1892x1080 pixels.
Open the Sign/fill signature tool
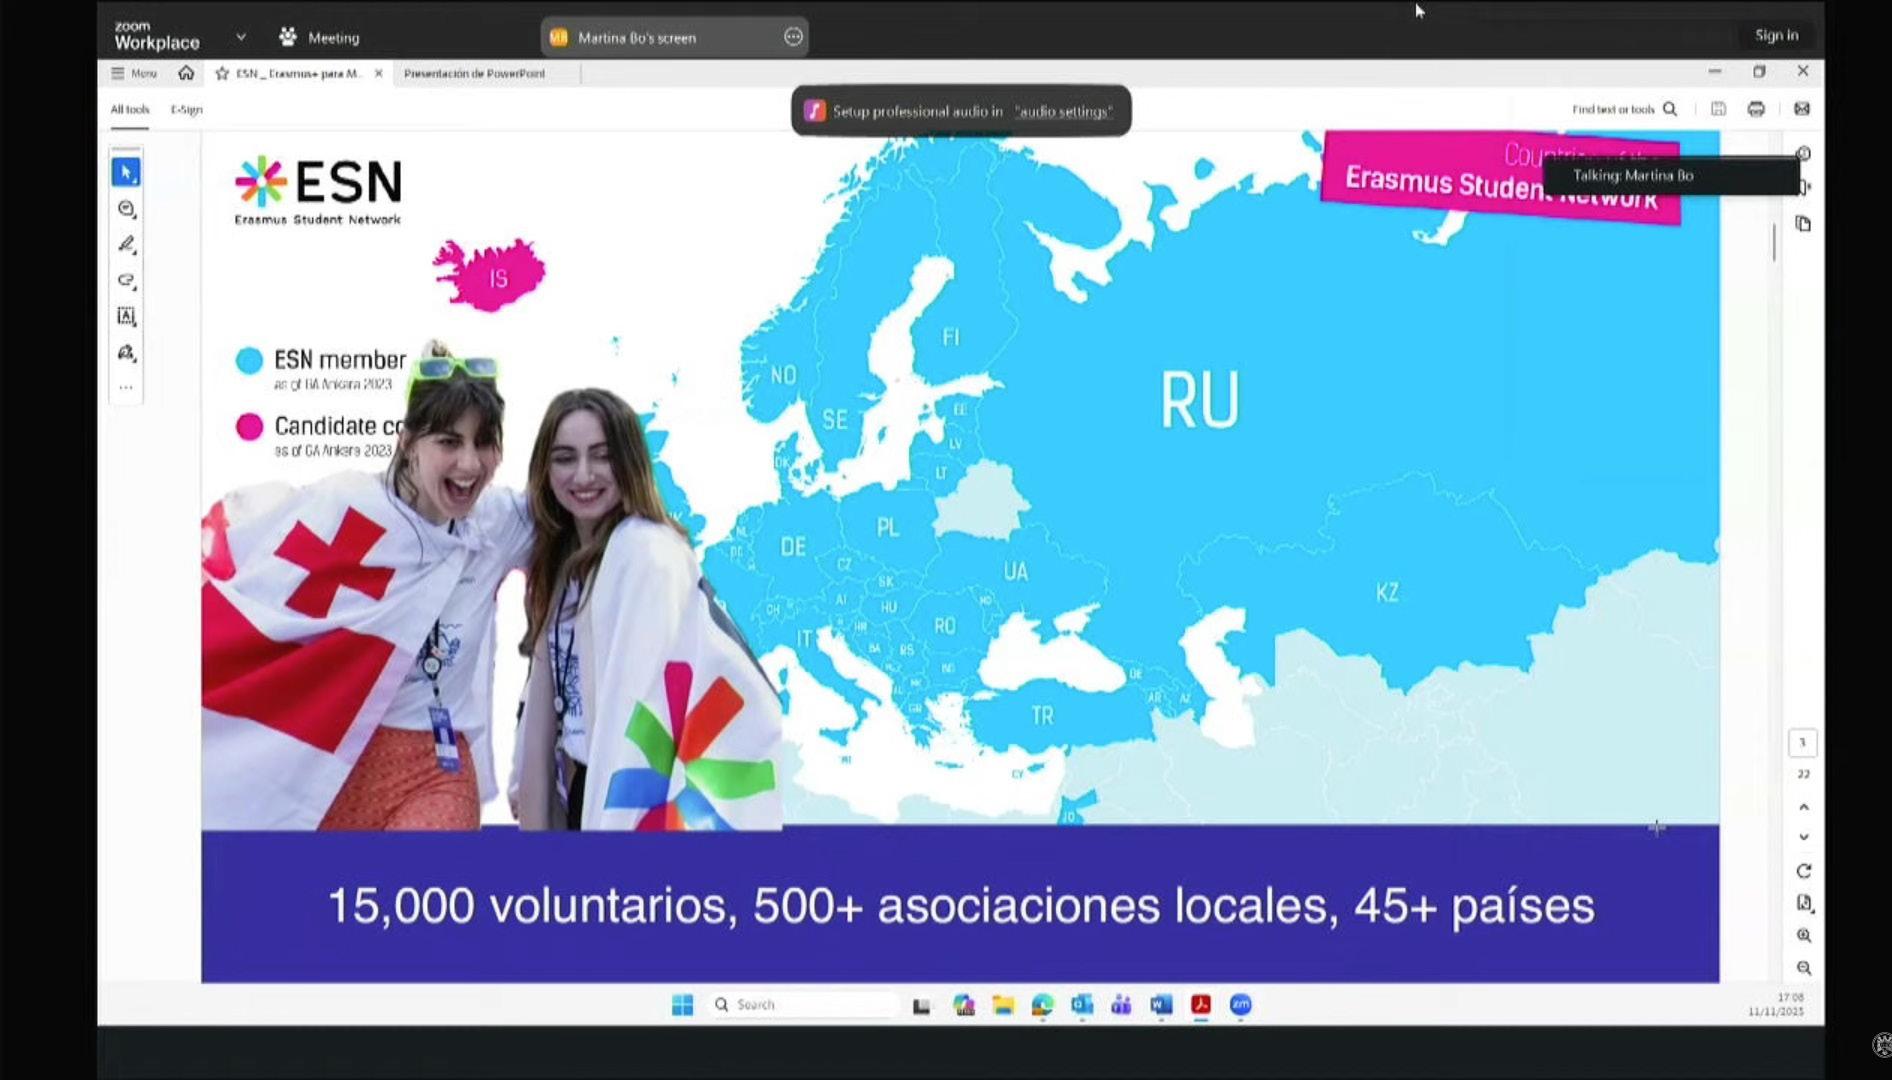[x=126, y=352]
